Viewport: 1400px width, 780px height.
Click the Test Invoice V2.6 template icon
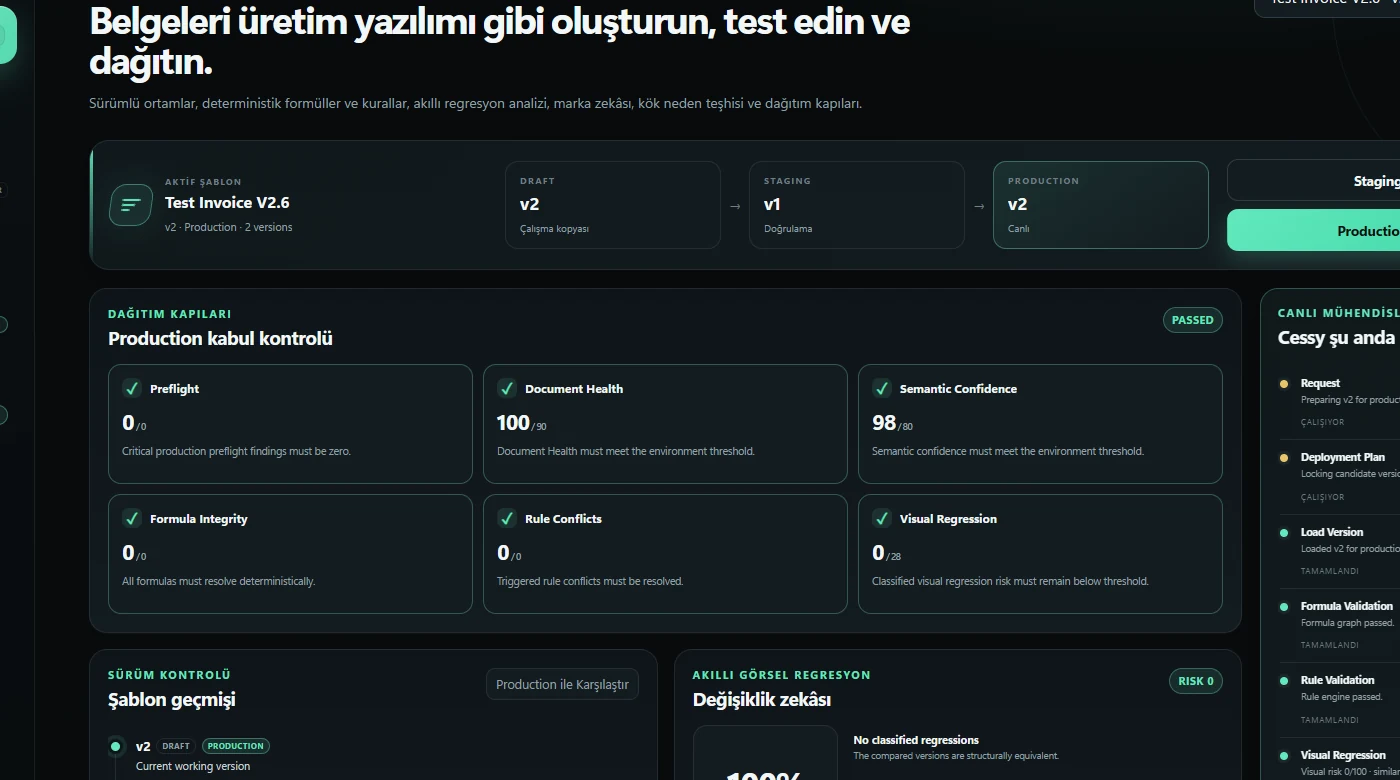coord(131,205)
